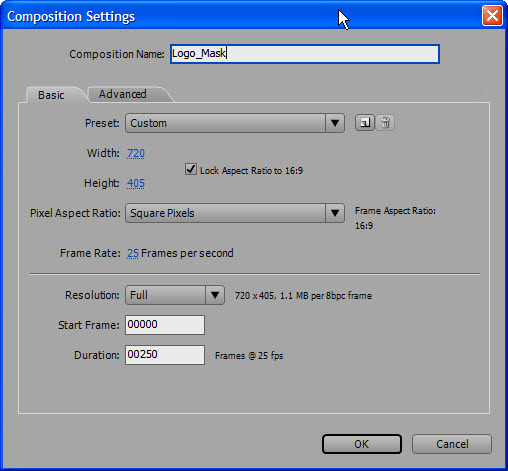This screenshot has width=508, height=471.
Task: Click the Full resolution combo box
Action: (x=175, y=295)
